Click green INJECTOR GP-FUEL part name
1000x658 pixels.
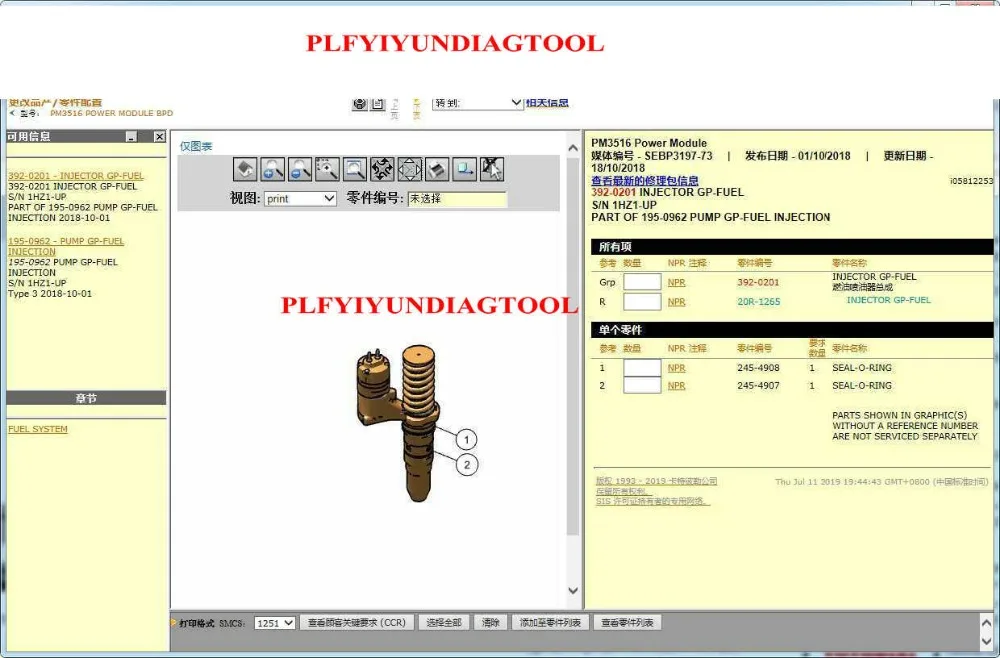coord(888,300)
